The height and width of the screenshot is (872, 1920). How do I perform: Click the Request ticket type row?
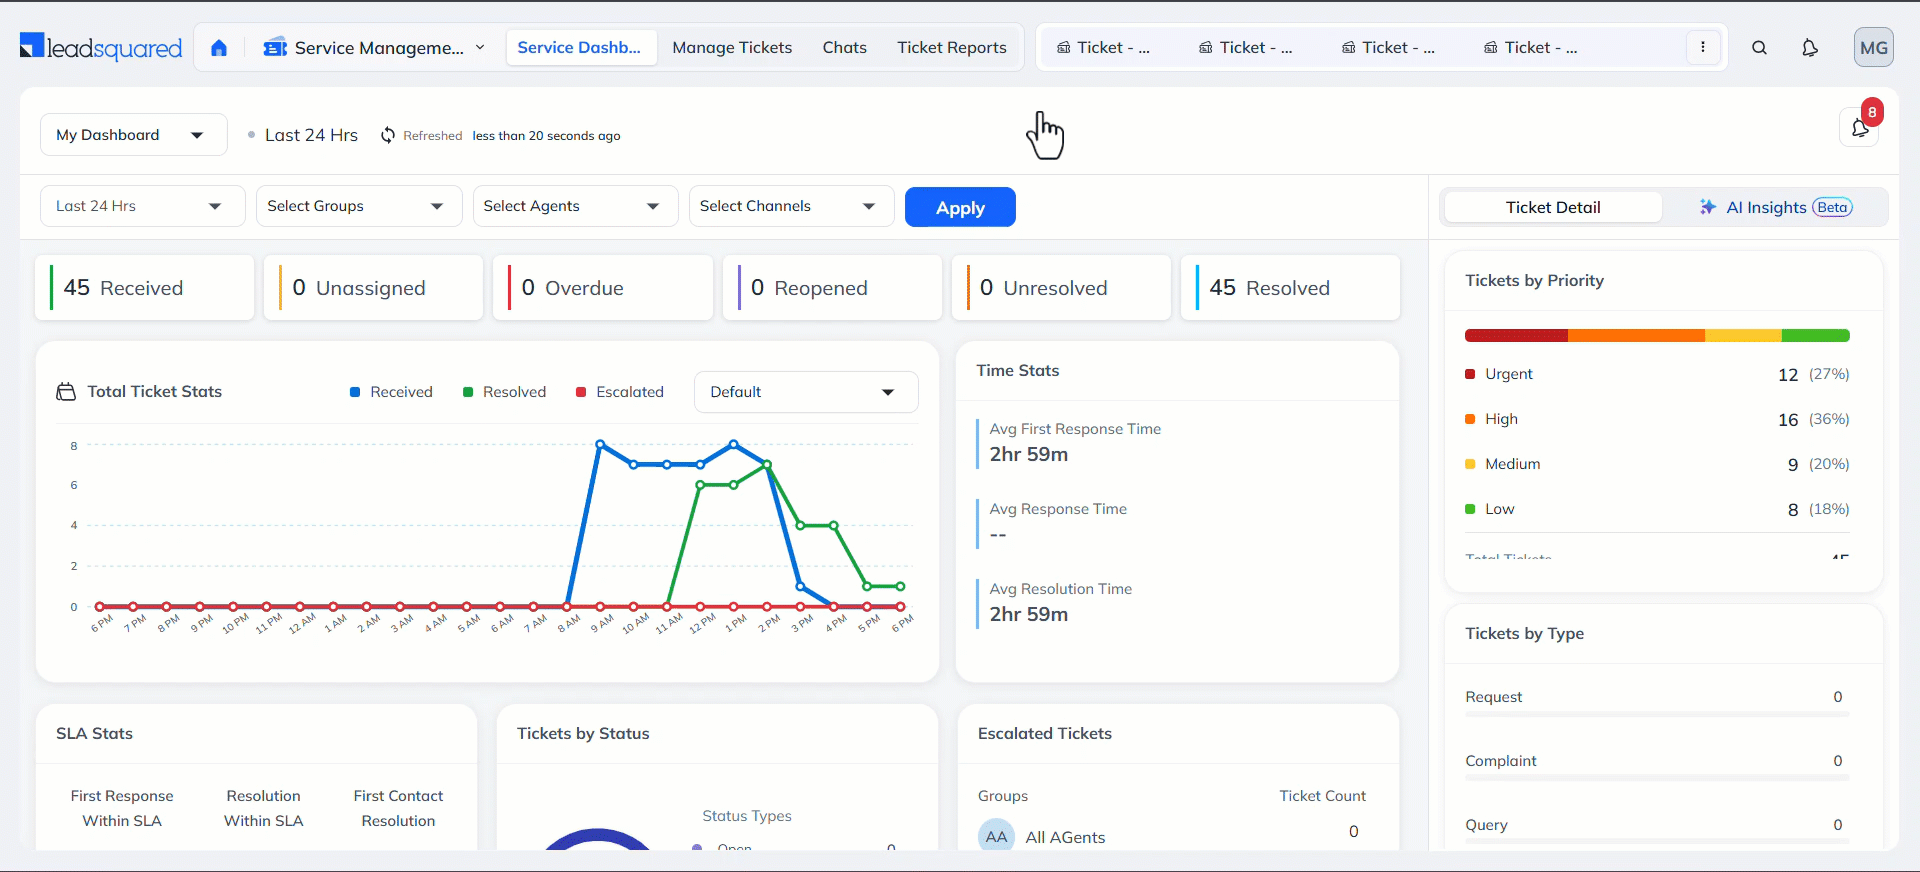pyautogui.click(x=1657, y=701)
